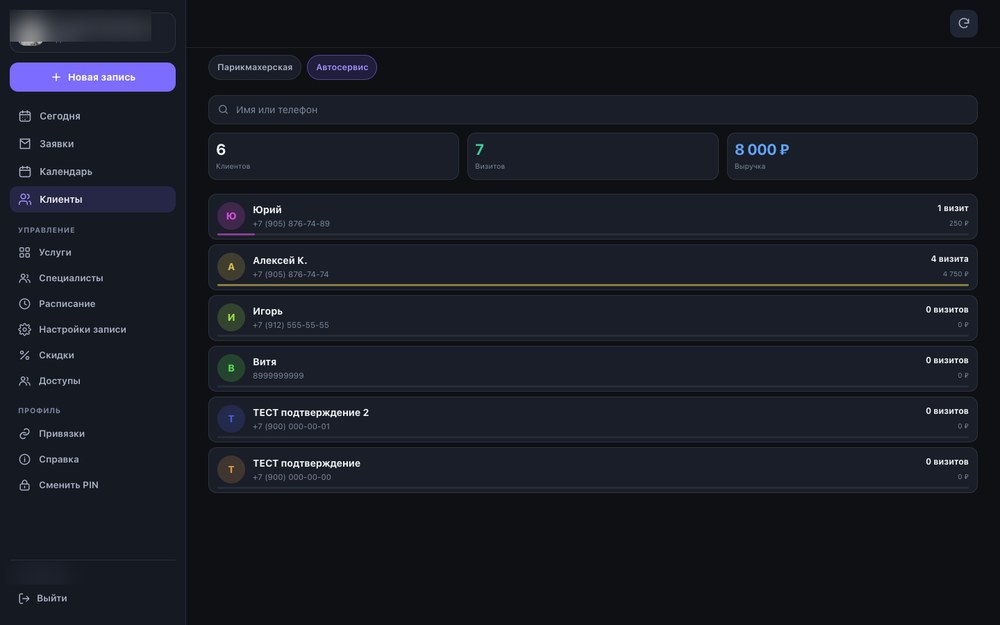Viewport: 1000px width, 625px height.
Task: Go to the Заявки section
Action: point(92,143)
